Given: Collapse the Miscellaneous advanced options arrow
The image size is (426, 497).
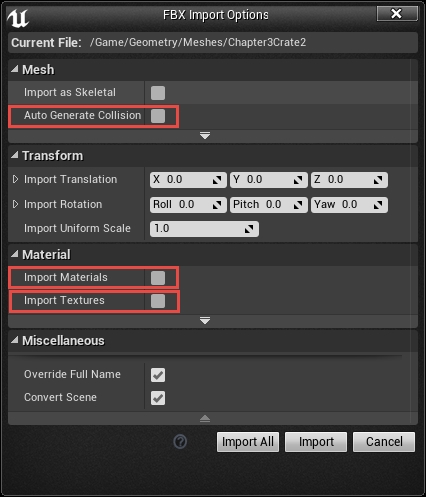Looking at the screenshot, I should pos(205,419).
